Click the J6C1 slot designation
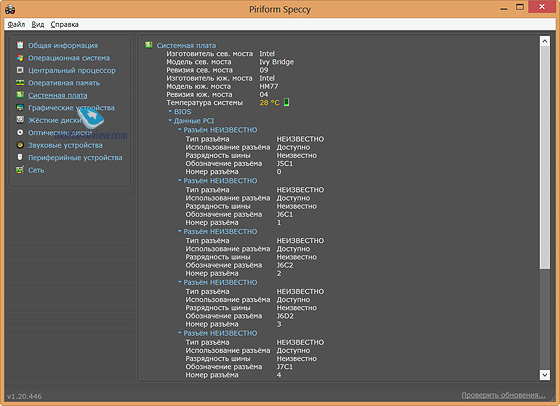The image size is (560, 406). 285,214
